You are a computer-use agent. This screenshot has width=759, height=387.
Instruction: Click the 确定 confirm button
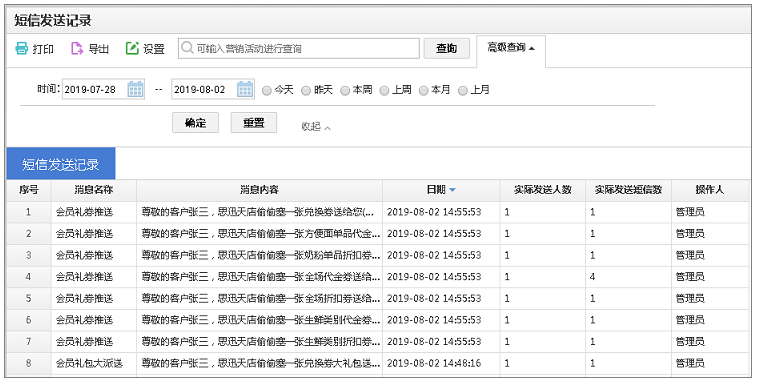(x=196, y=123)
